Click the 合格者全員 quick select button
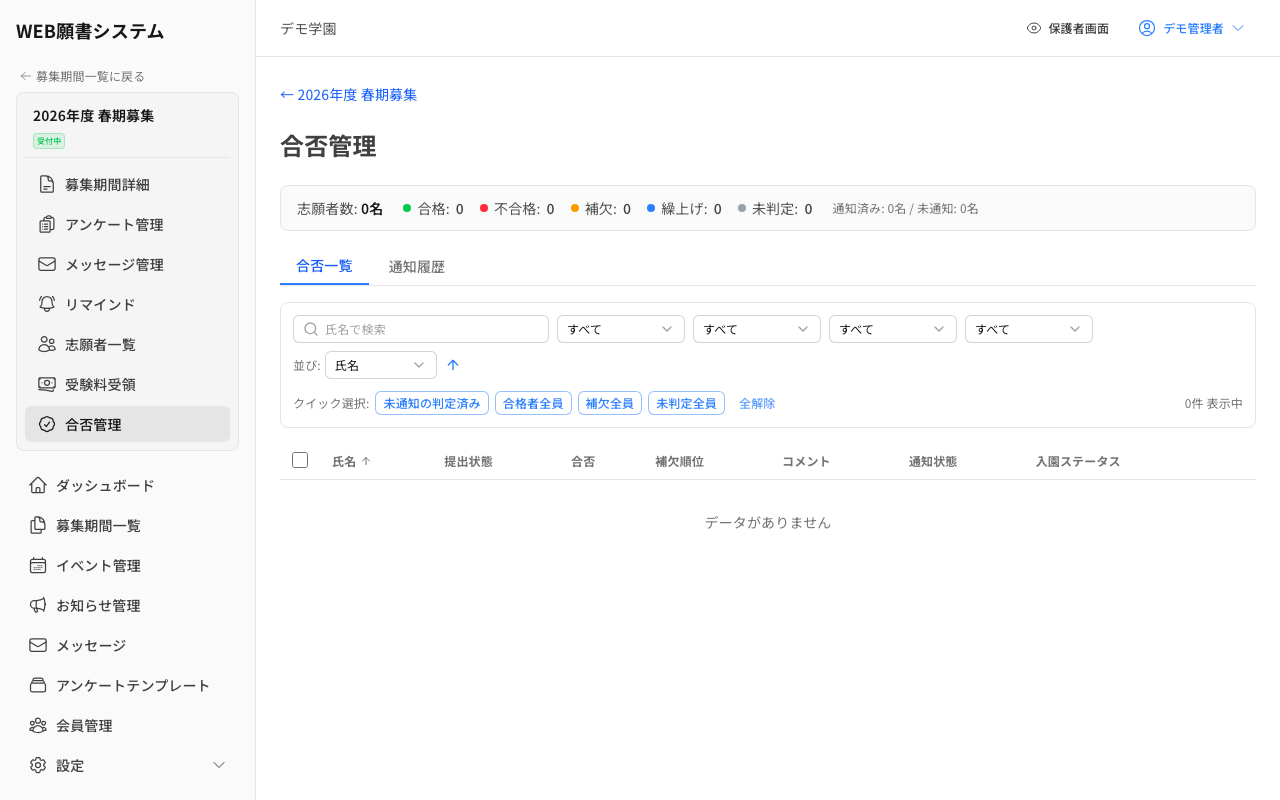The width and height of the screenshot is (1280, 800). pos(533,403)
